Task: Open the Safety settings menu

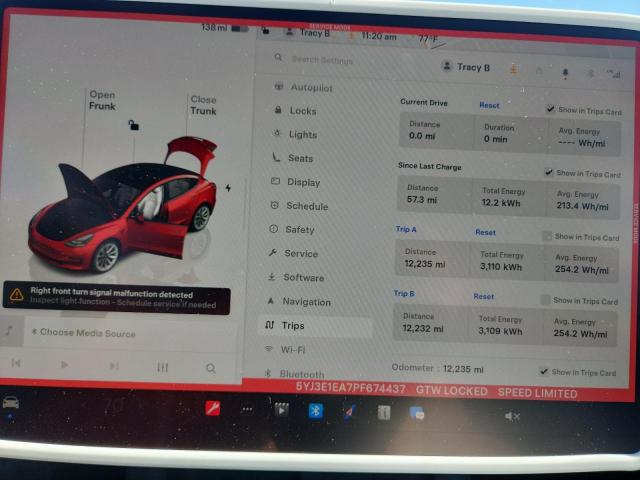Action: click(x=292, y=229)
